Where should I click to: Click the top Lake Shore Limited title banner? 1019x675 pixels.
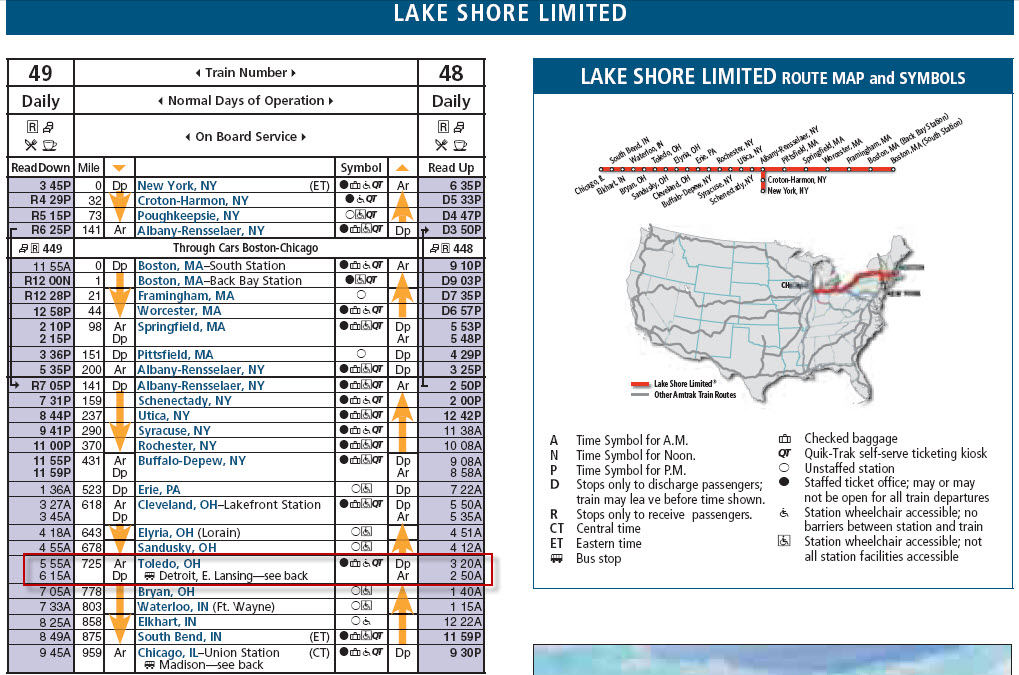(x=510, y=14)
